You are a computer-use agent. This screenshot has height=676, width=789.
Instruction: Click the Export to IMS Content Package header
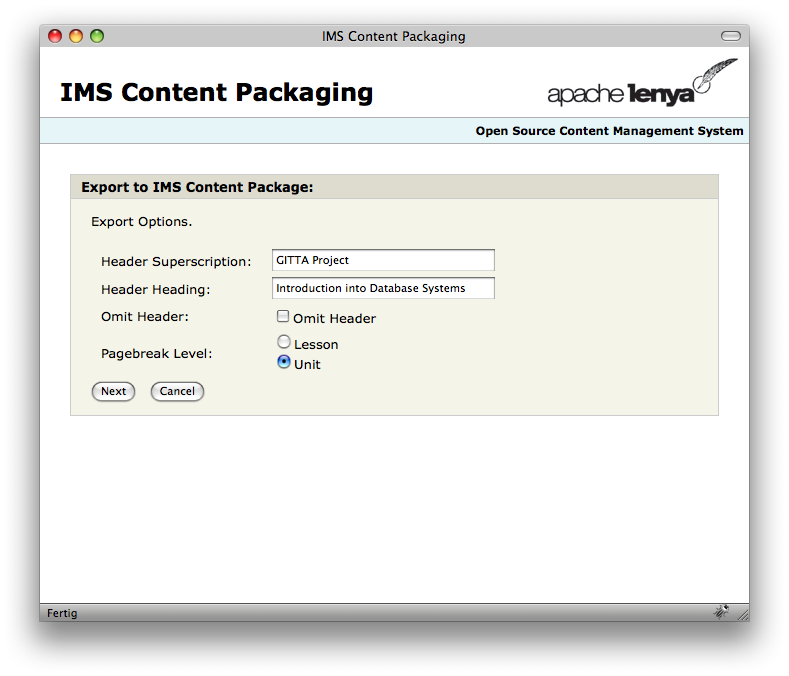[197, 187]
